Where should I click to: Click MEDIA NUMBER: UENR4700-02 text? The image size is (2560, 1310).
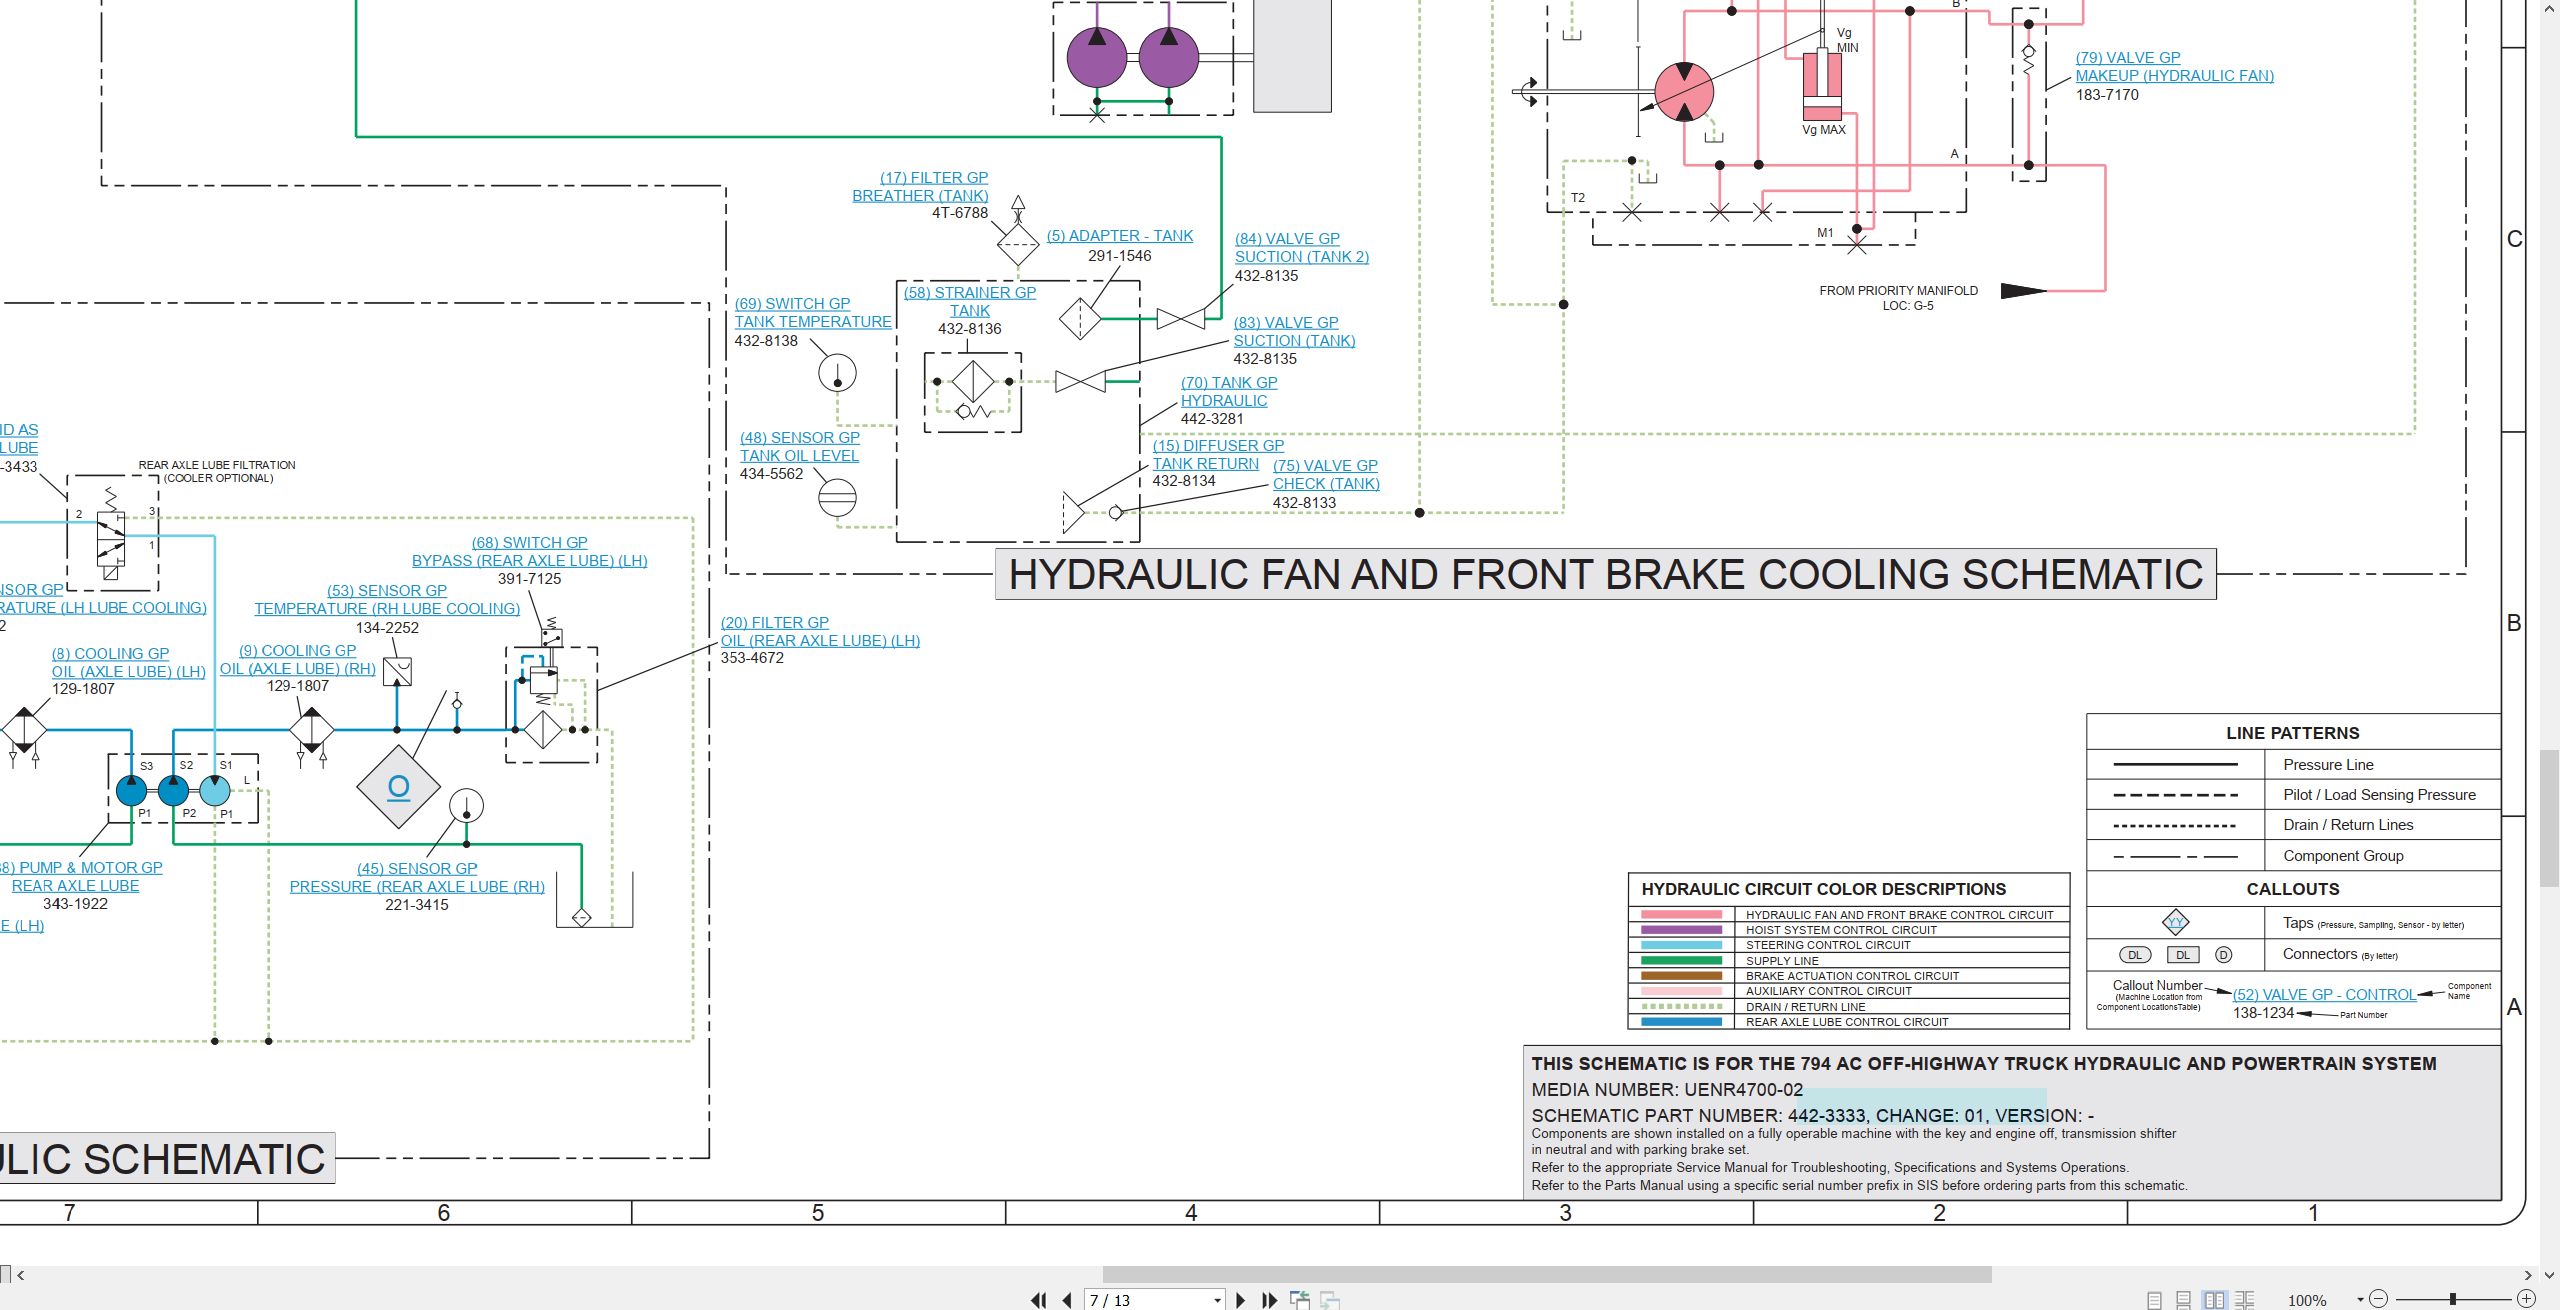pos(1667,1090)
